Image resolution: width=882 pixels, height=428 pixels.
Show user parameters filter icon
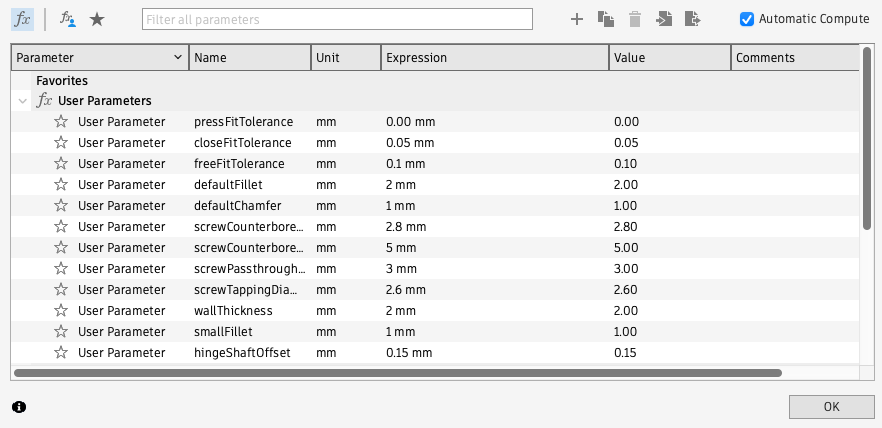pyautogui.click(x=68, y=19)
